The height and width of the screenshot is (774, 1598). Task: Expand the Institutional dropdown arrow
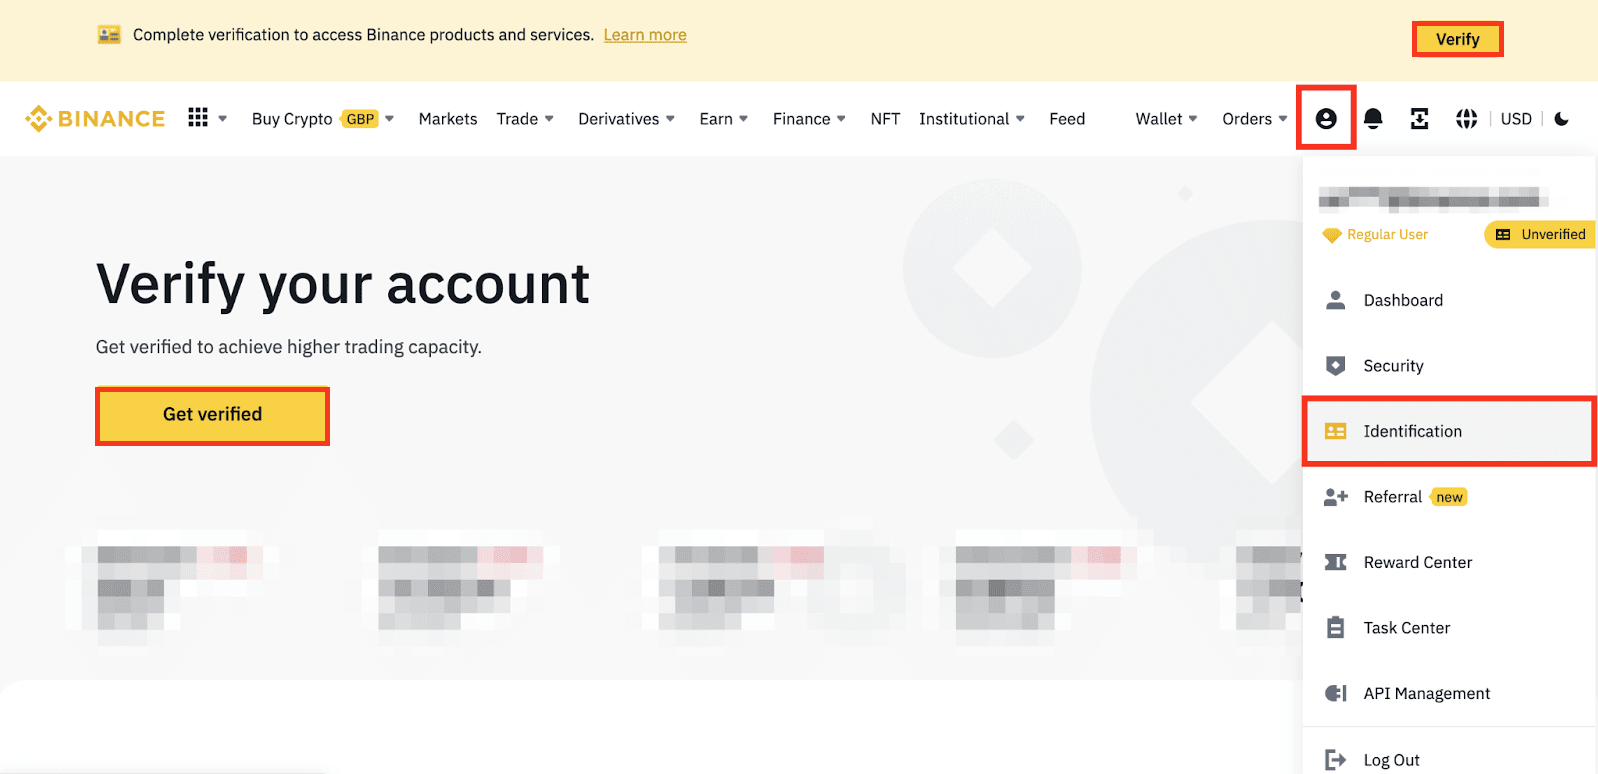1020,119
